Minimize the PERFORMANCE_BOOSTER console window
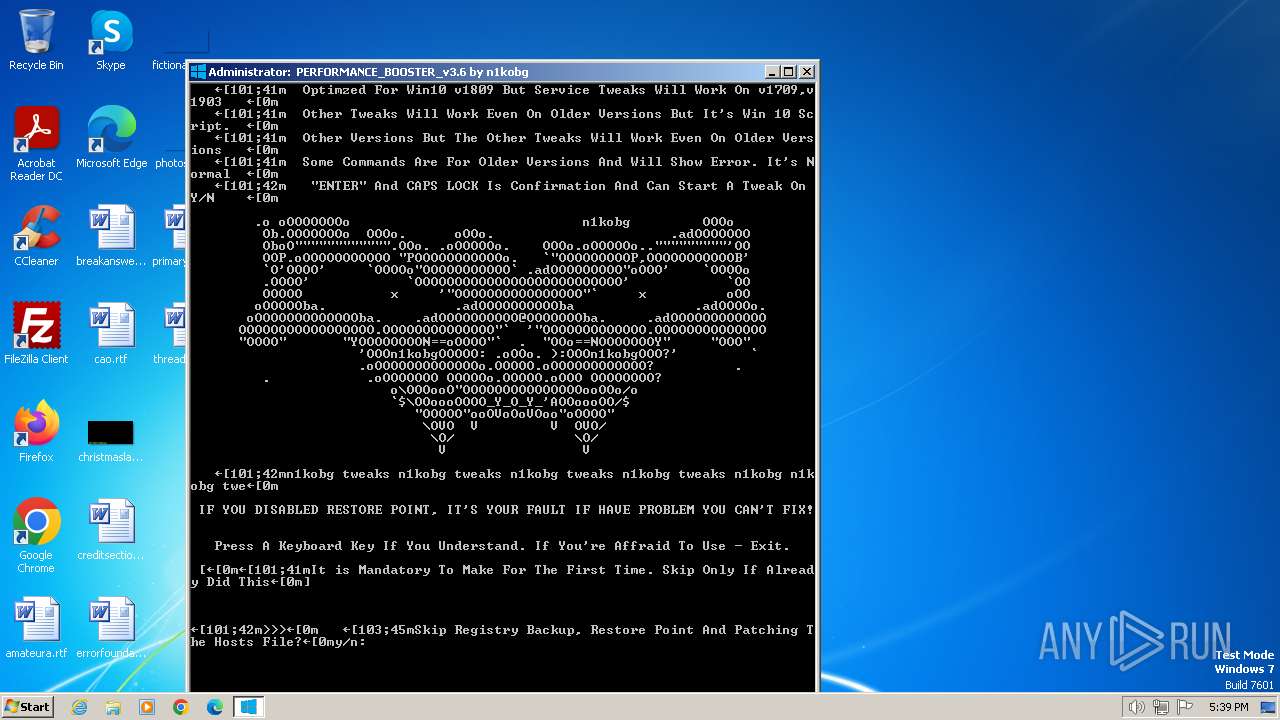1280x720 pixels. 772,72
